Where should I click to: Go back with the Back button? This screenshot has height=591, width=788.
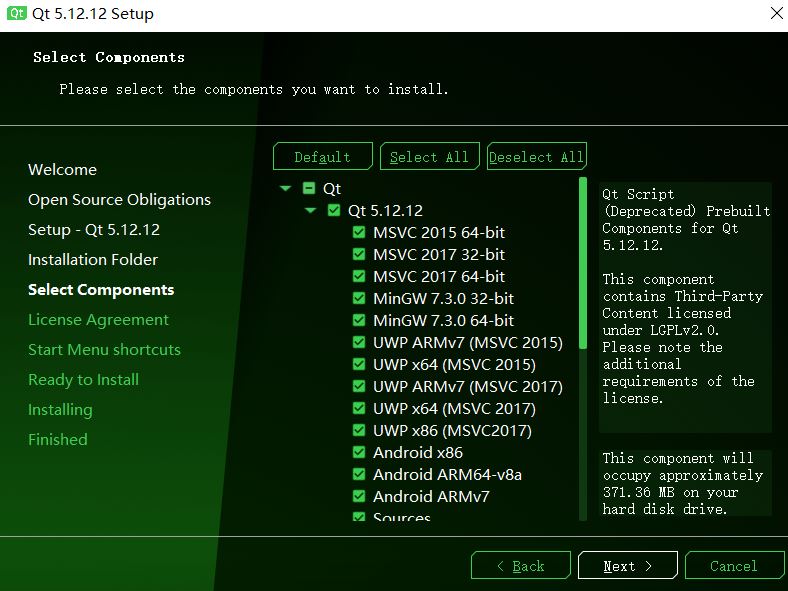coord(521,566)
